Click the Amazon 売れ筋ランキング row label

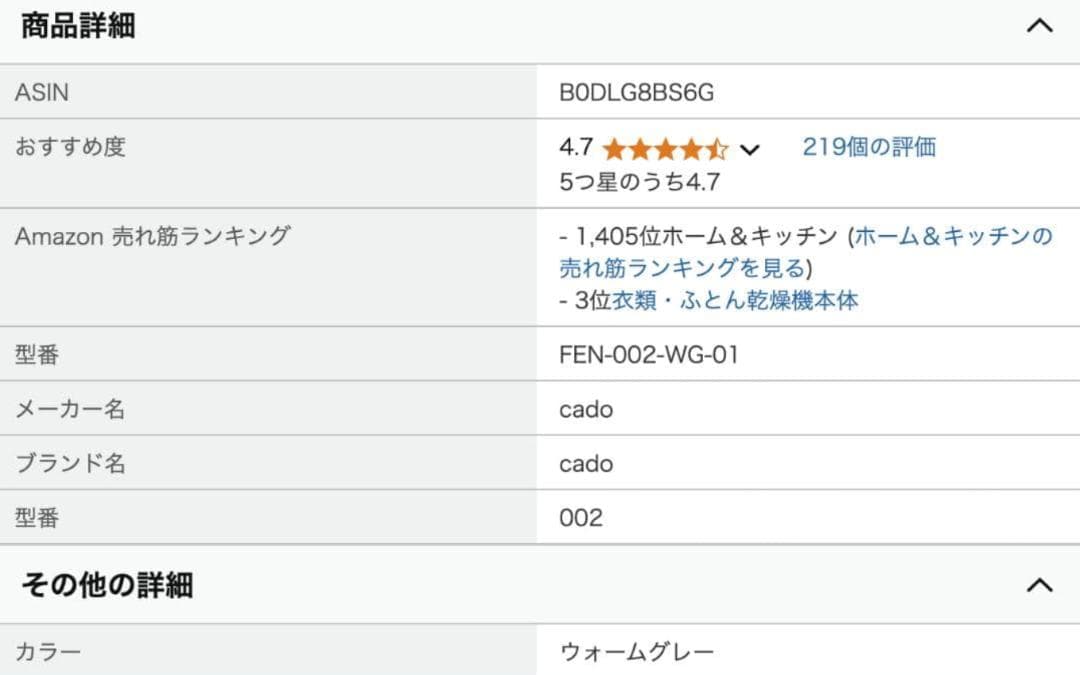click(x=152, y=237)
